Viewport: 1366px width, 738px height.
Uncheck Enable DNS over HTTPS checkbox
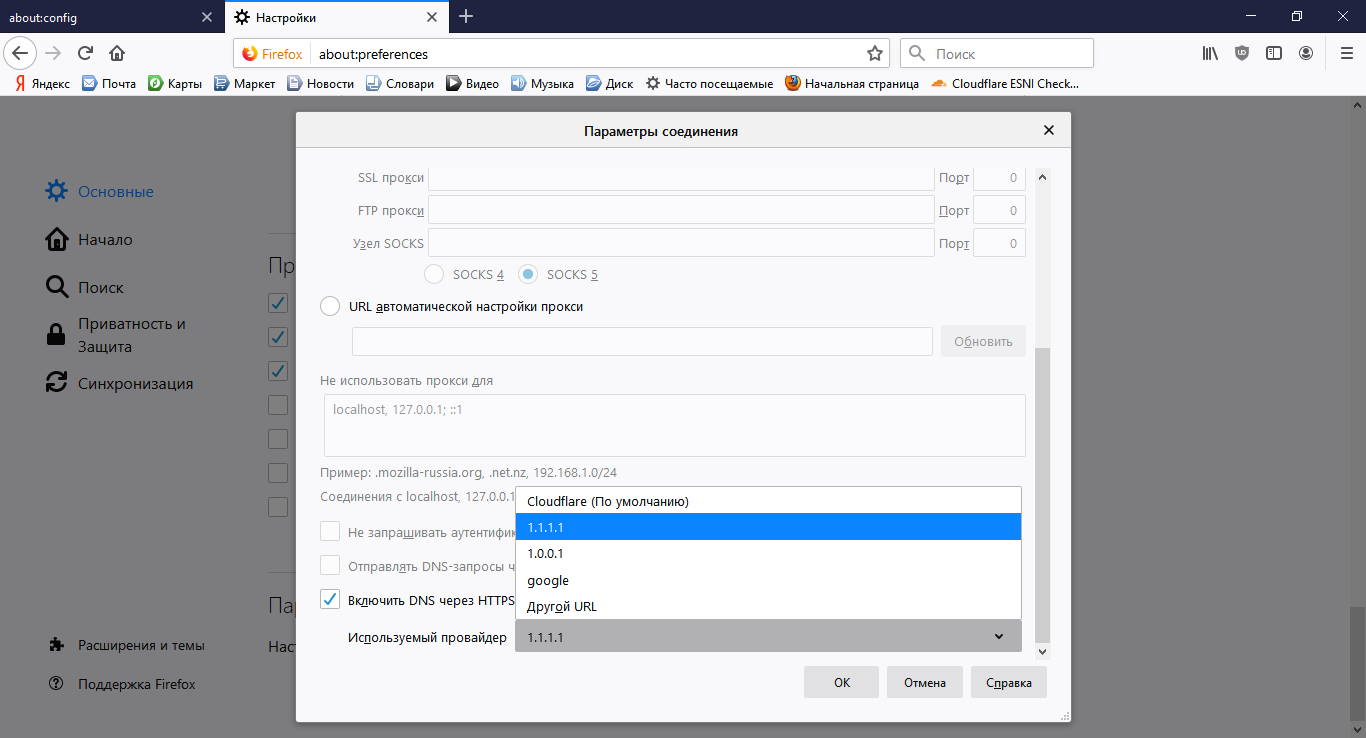tap(330, 600)
